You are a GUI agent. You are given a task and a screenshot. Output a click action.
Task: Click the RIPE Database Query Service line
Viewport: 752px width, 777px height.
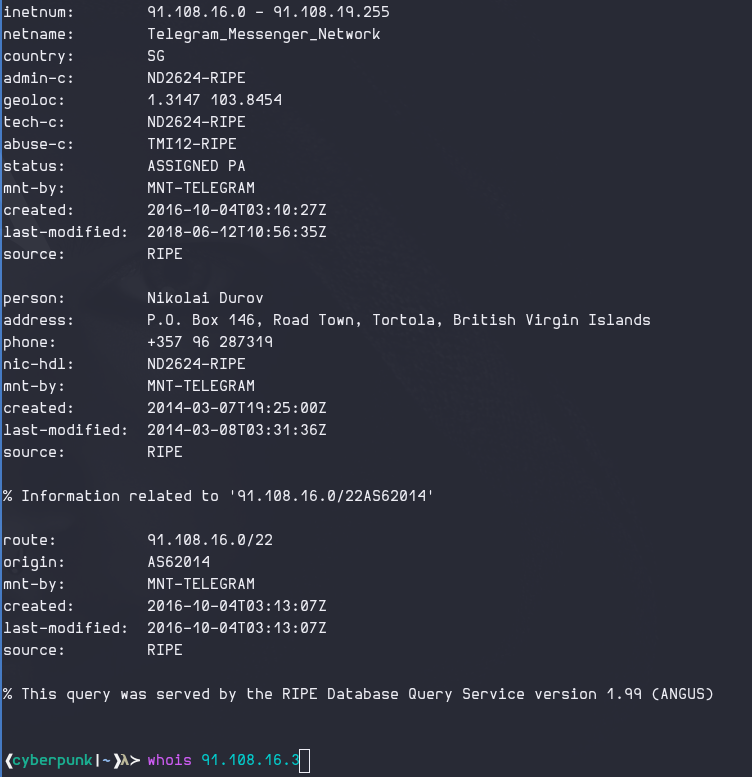(358, 694)
